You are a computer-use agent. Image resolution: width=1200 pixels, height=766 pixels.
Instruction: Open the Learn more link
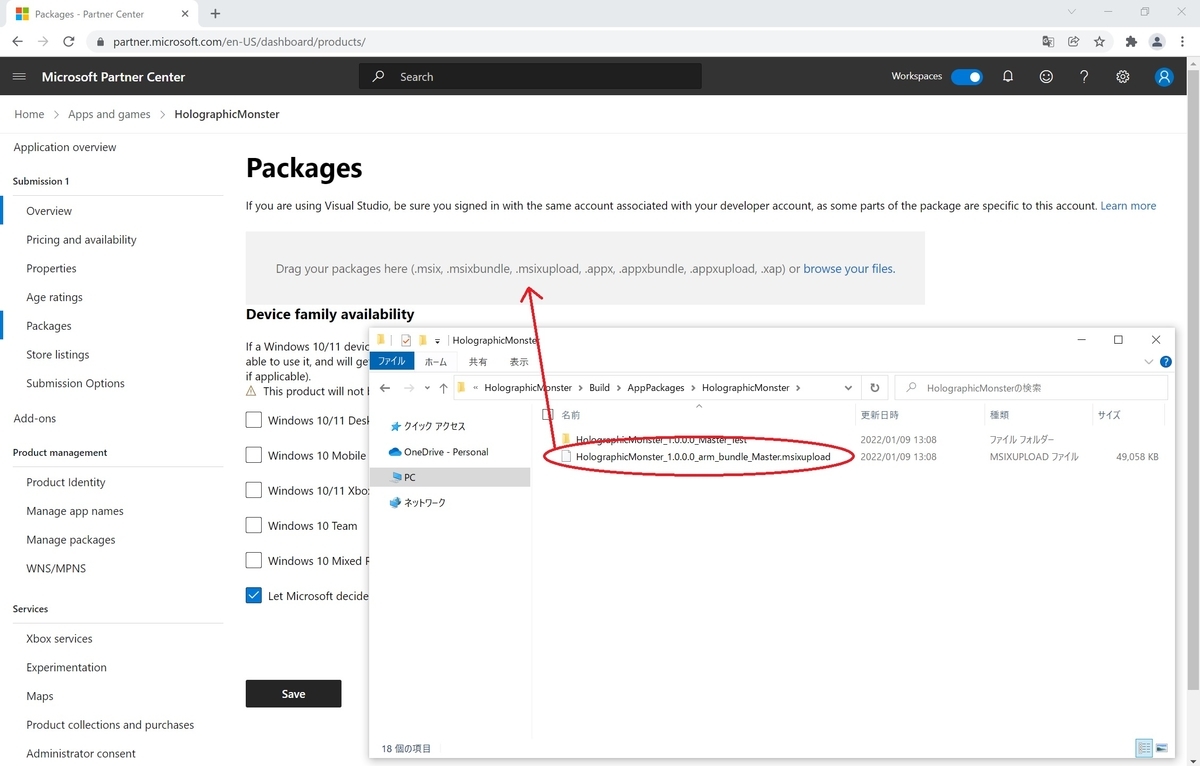click(1128, 206)
